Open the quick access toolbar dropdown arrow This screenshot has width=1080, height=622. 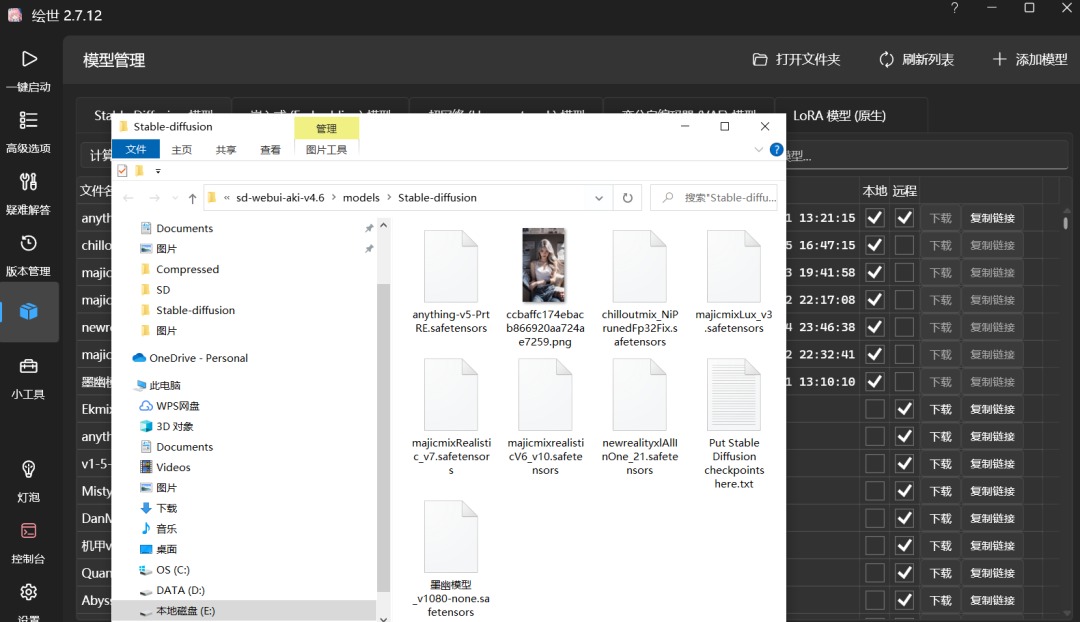158,171
